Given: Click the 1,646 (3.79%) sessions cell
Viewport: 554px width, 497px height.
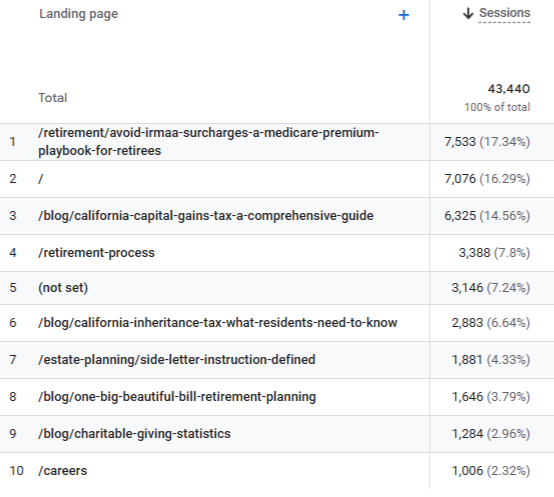Looking at the screenshot, I should pos(491,397).
